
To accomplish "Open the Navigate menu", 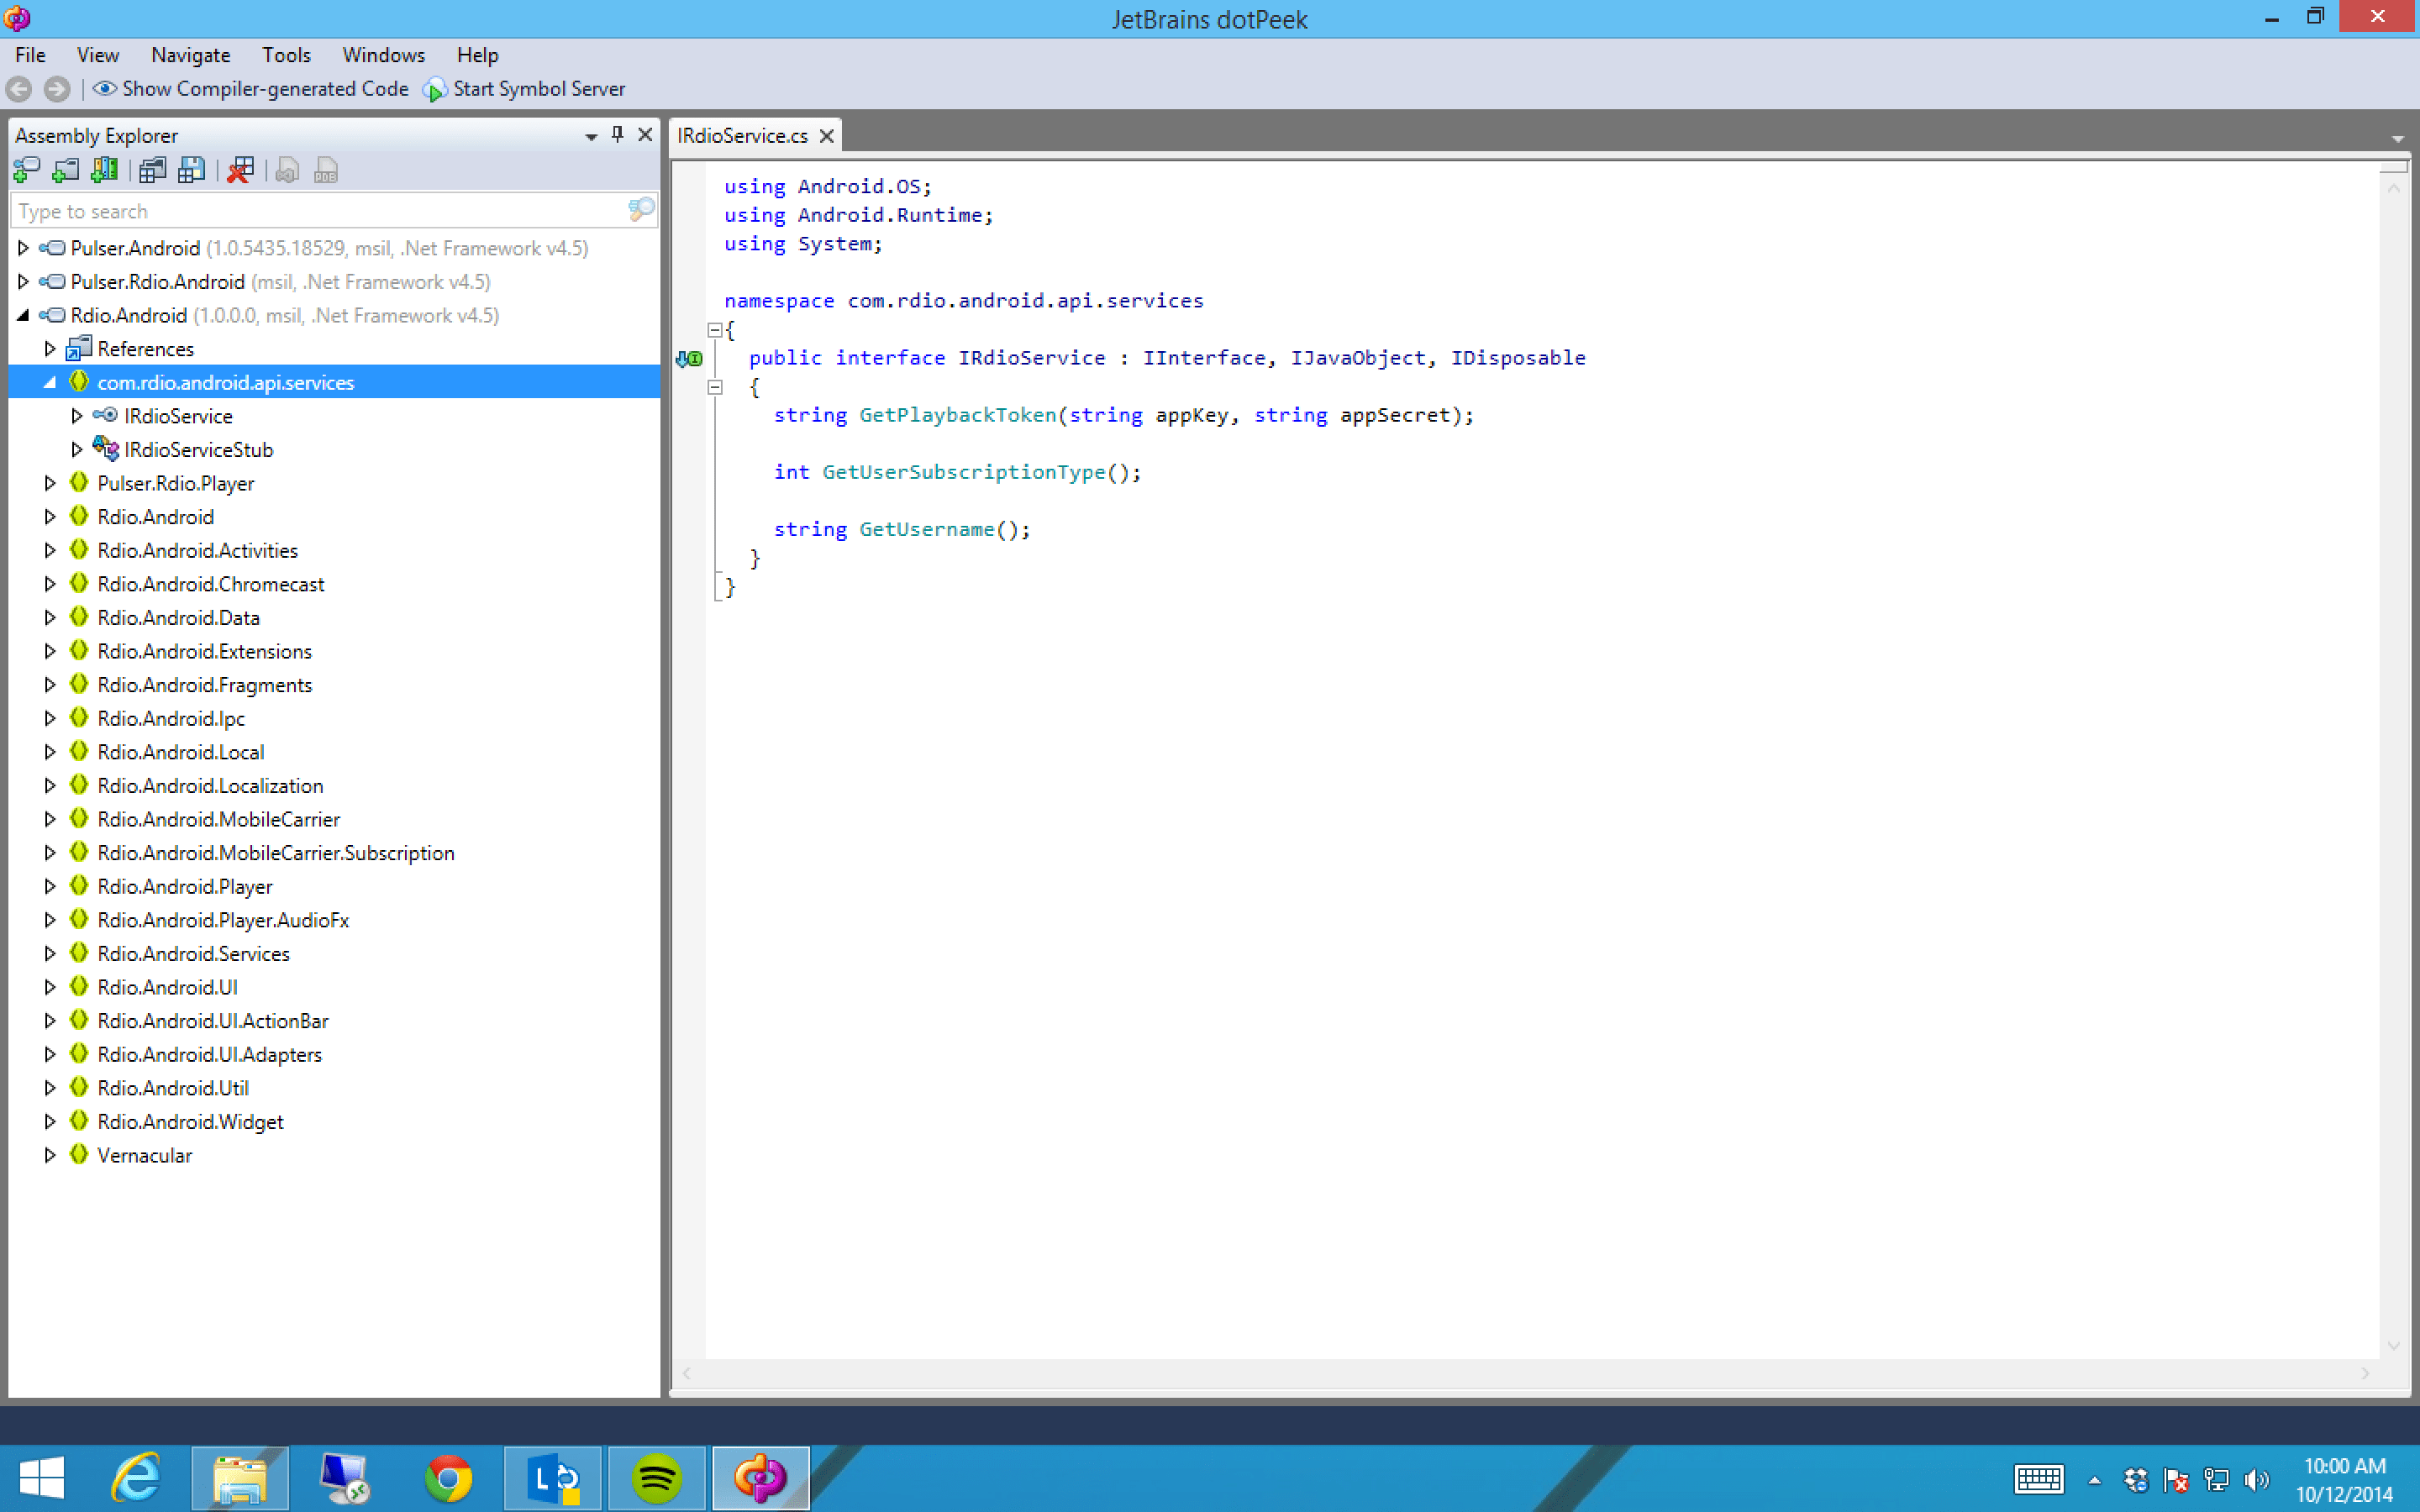I will point(190,55).
